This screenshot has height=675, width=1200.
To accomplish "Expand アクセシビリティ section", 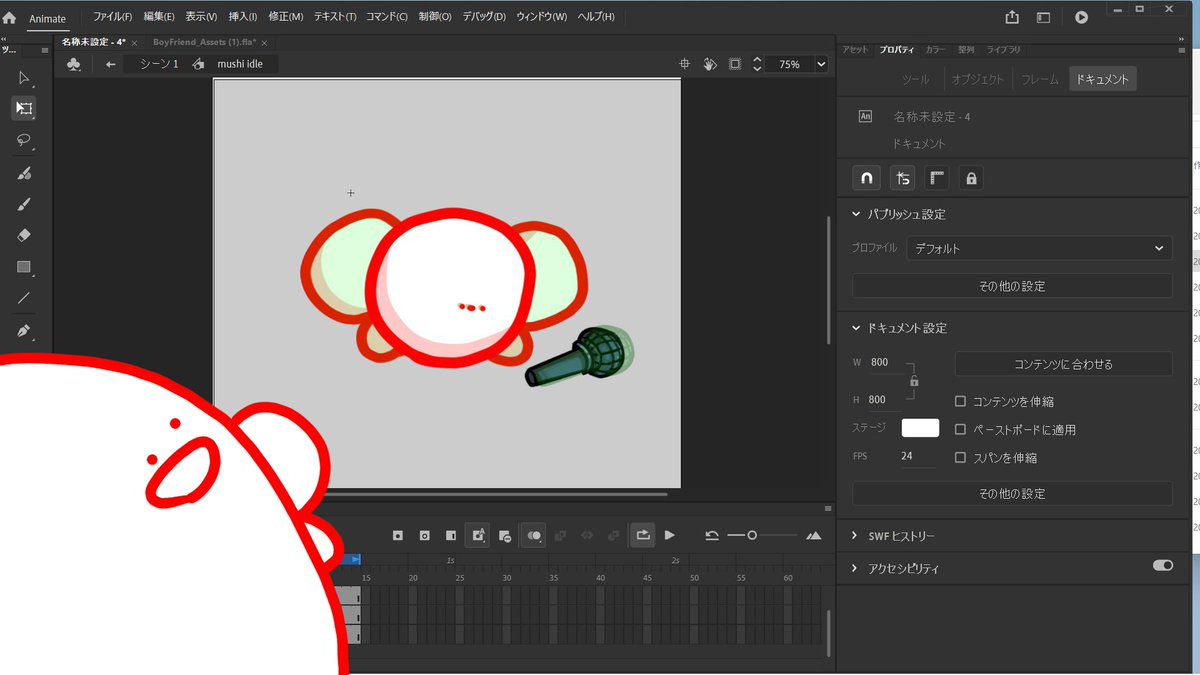I will 856,568.
